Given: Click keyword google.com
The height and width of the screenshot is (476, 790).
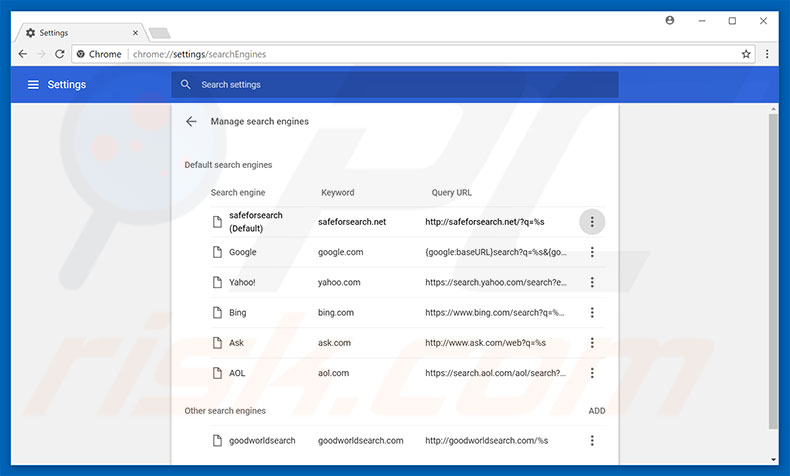Looking at the screenshot, I should pyautogui.click(x=340, y=252).
